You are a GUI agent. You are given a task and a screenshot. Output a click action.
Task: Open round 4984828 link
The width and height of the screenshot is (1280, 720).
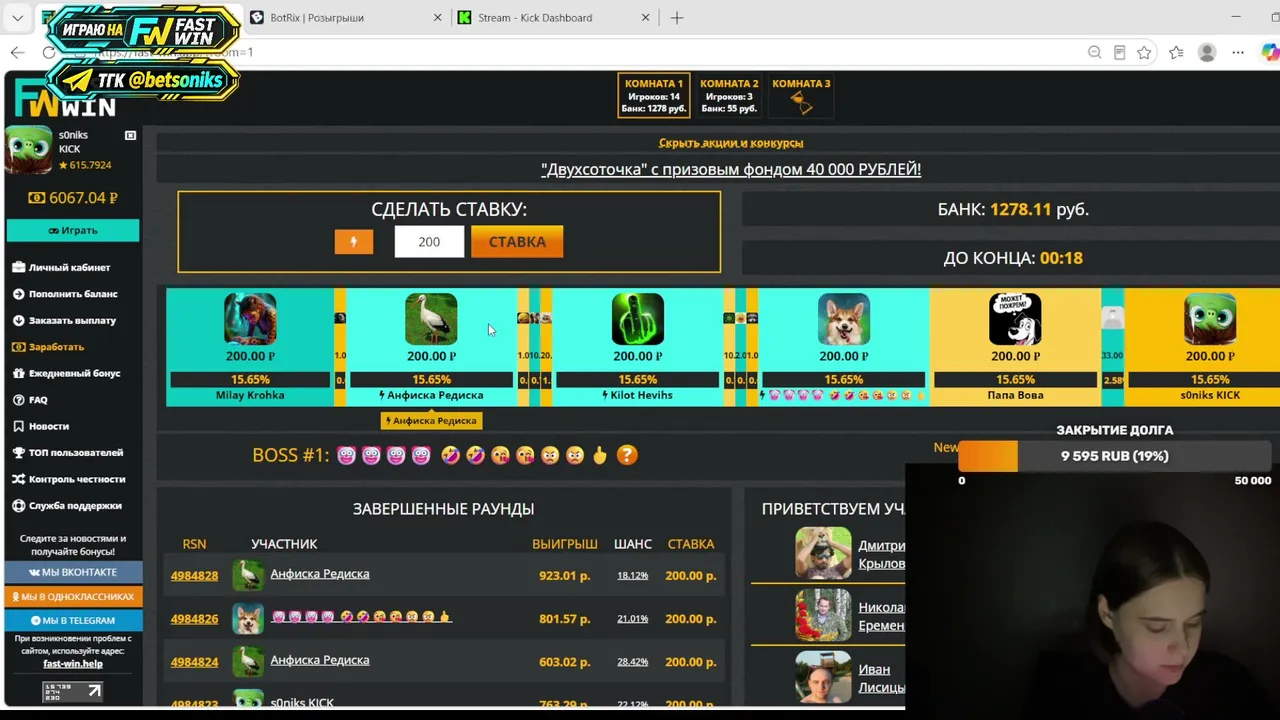pos(194,575)
